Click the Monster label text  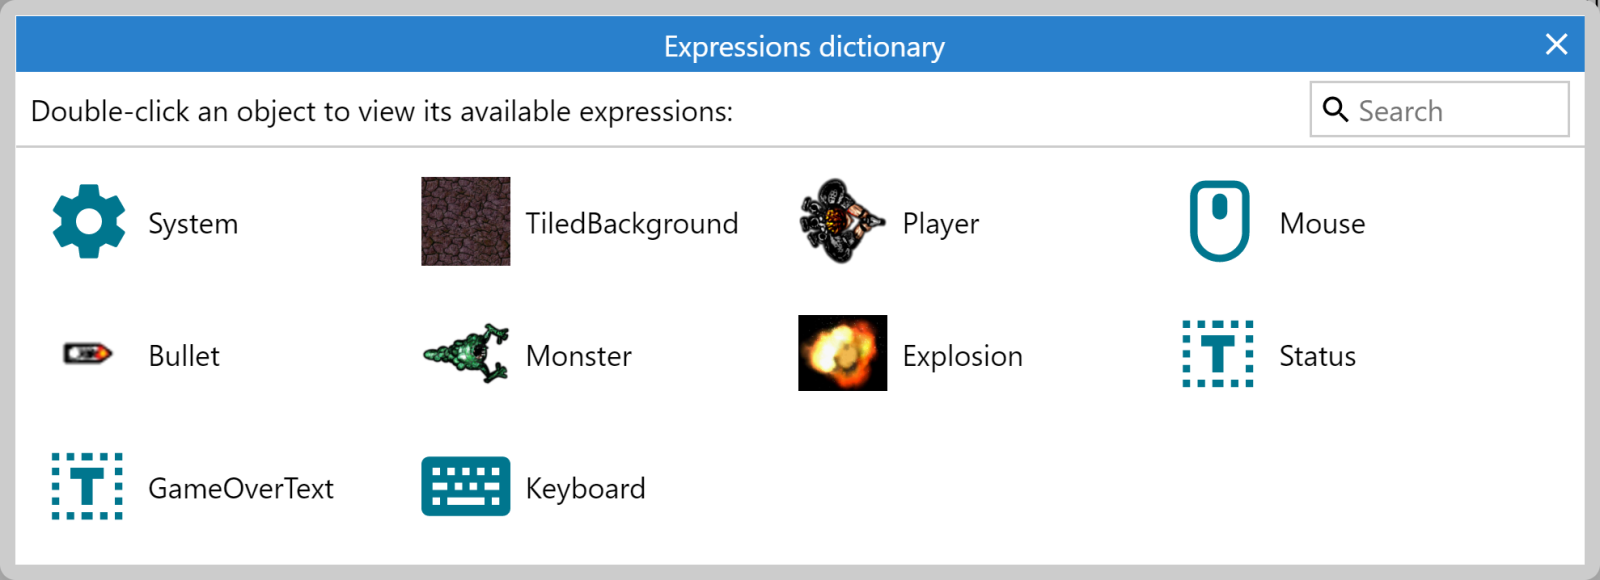pyautogui.click(x=579, y=355)
